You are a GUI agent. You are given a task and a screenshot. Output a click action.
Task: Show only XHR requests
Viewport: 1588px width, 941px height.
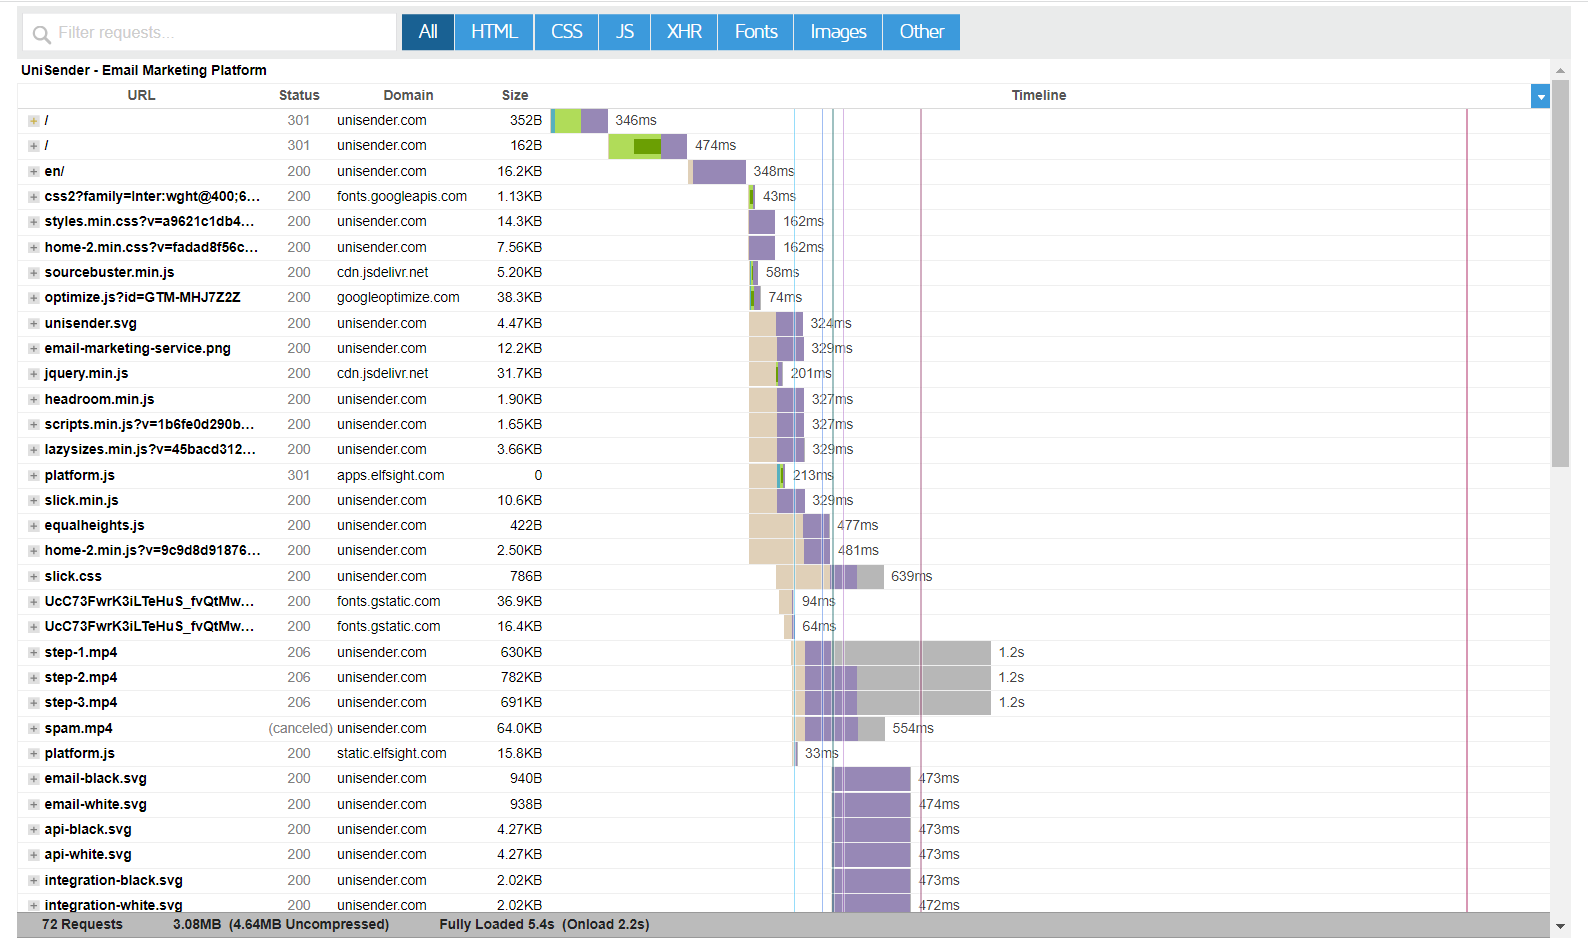(684, 32)
